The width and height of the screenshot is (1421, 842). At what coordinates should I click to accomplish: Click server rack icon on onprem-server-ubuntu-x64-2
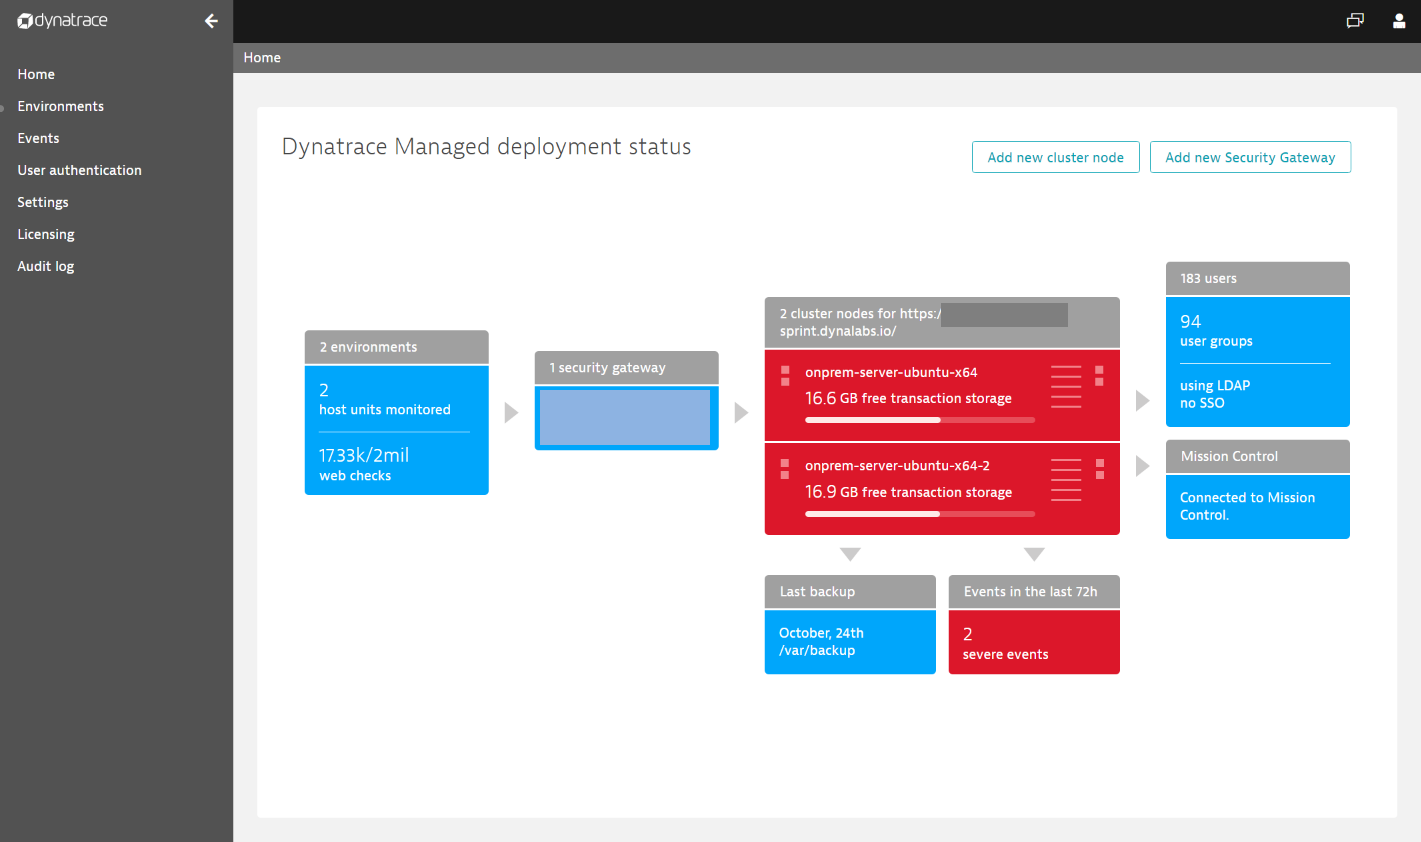(1066, 480)
